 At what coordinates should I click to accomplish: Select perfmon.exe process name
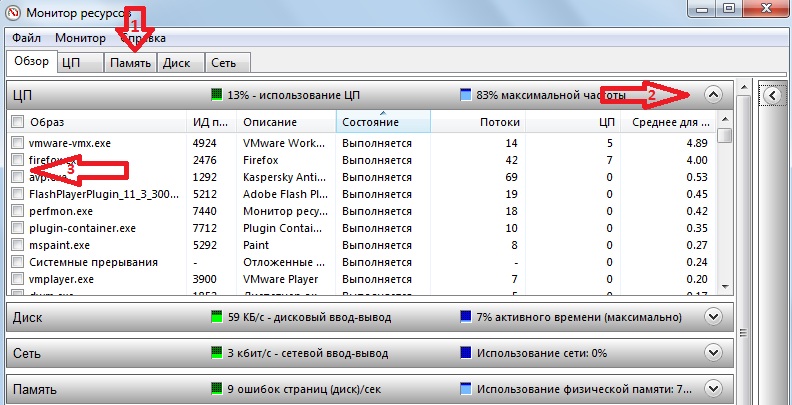[61, 211]
